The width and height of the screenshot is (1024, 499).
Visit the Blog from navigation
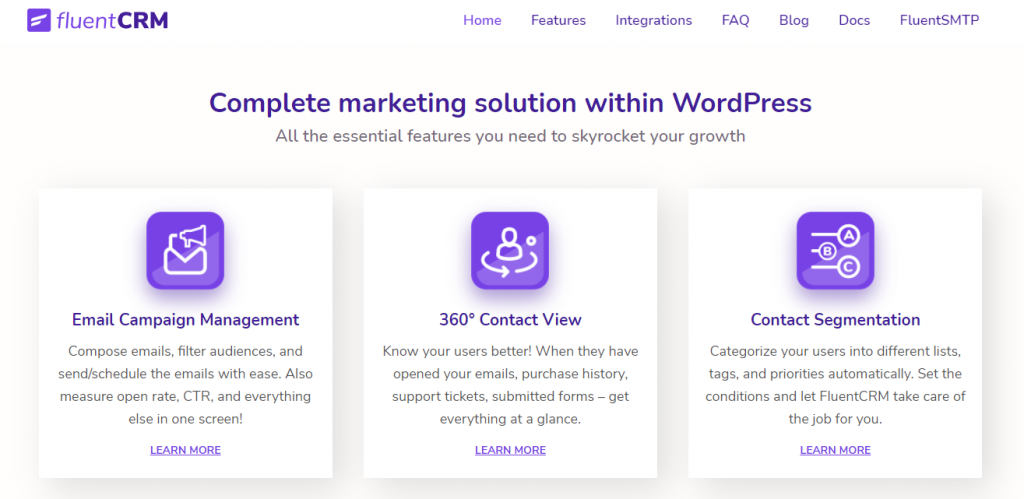click(794, 20)
